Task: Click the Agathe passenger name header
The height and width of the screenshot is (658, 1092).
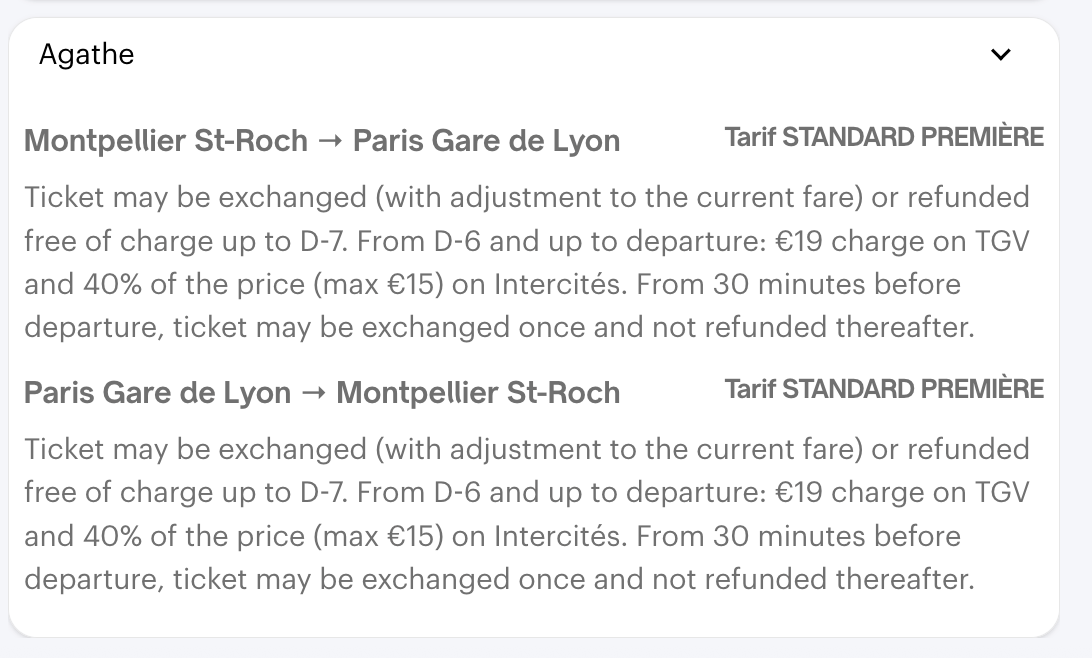Action: pos(86,55)
